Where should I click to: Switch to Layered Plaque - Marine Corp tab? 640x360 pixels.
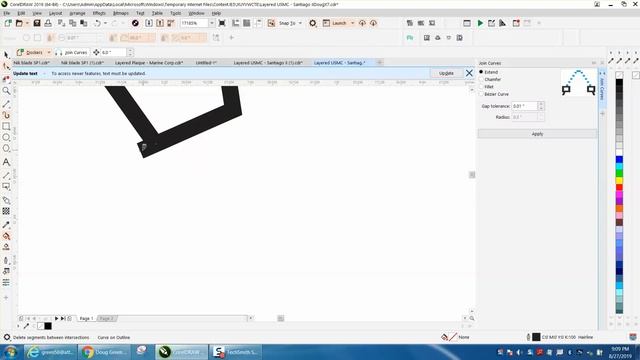click(x=149, y=63)
